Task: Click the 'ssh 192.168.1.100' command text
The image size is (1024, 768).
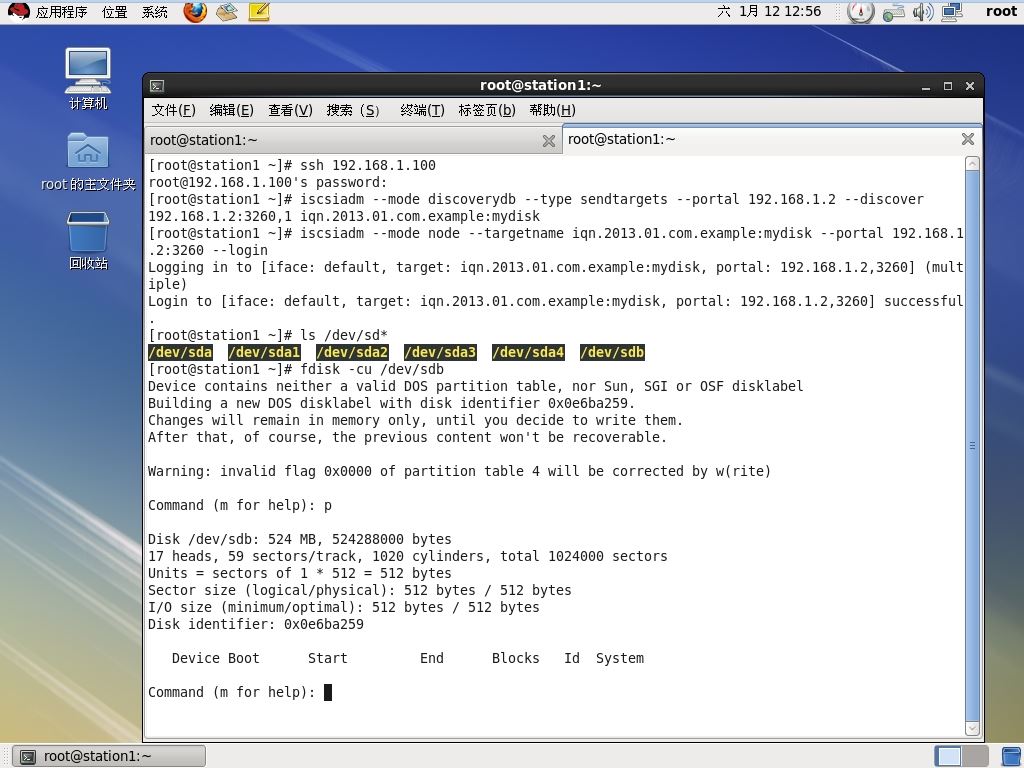Action: point(368,165)
